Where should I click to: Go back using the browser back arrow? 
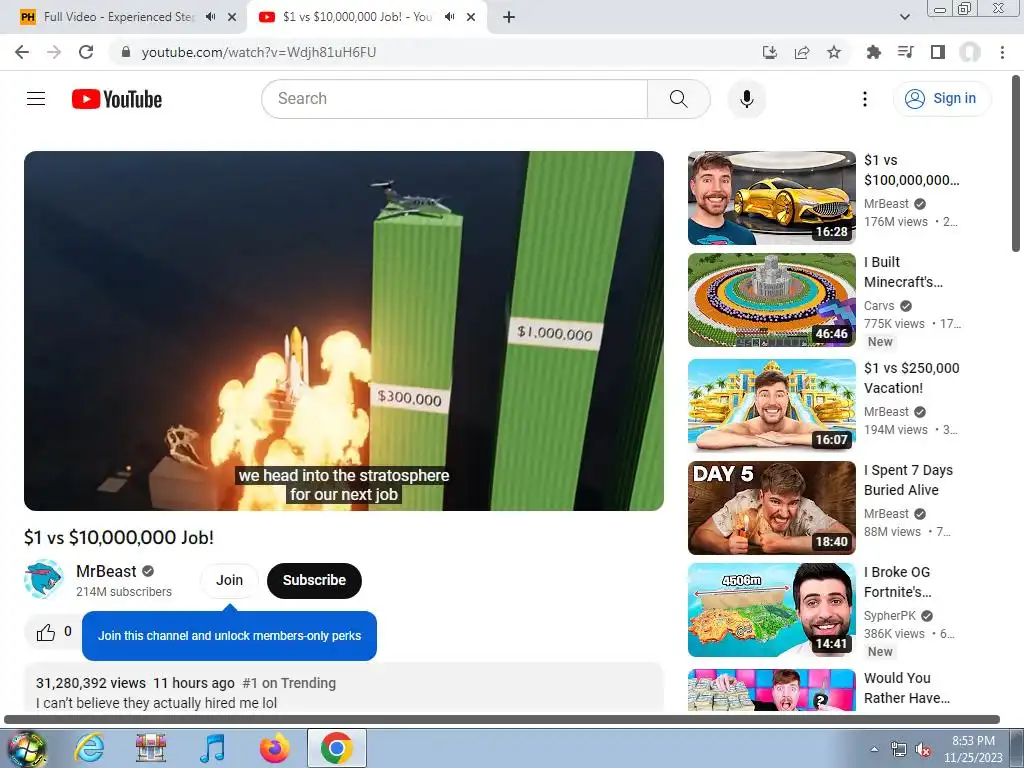click(22, 52)
